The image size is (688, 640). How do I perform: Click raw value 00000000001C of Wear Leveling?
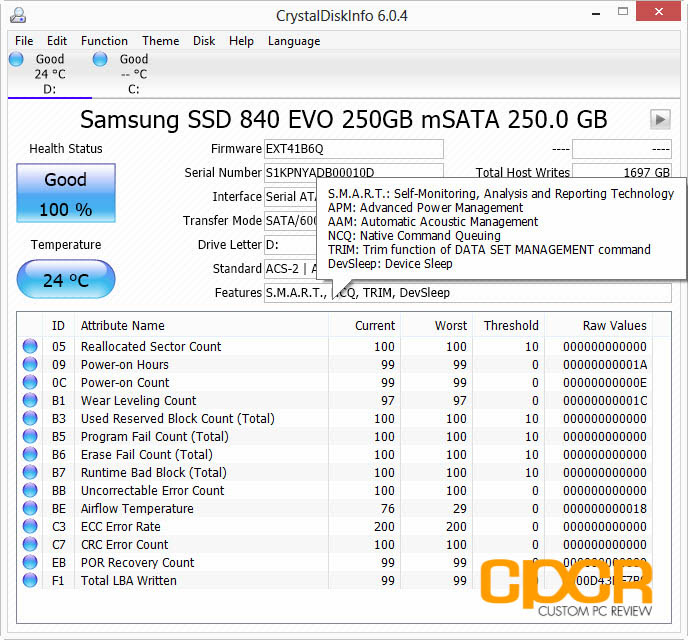coord(605,400)
